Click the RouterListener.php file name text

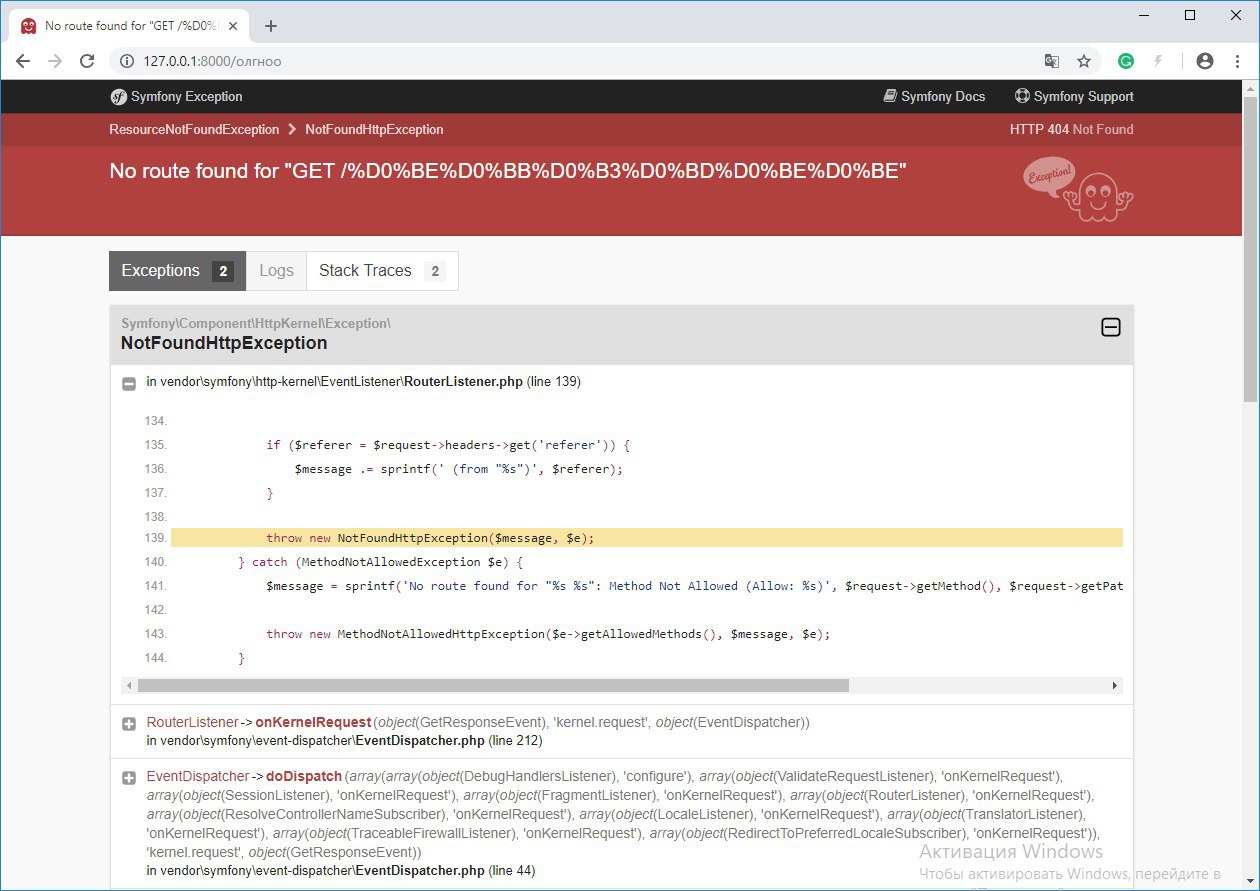pyautogui.click(x=463, y=382)
